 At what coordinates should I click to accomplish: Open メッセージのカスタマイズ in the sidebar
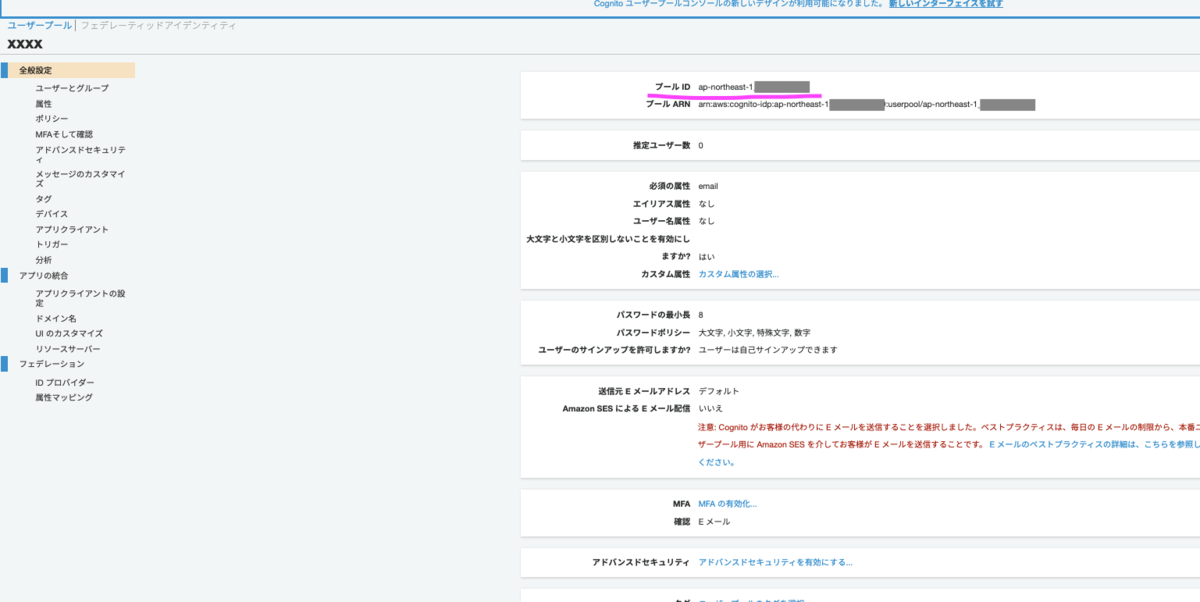point(81,179)
